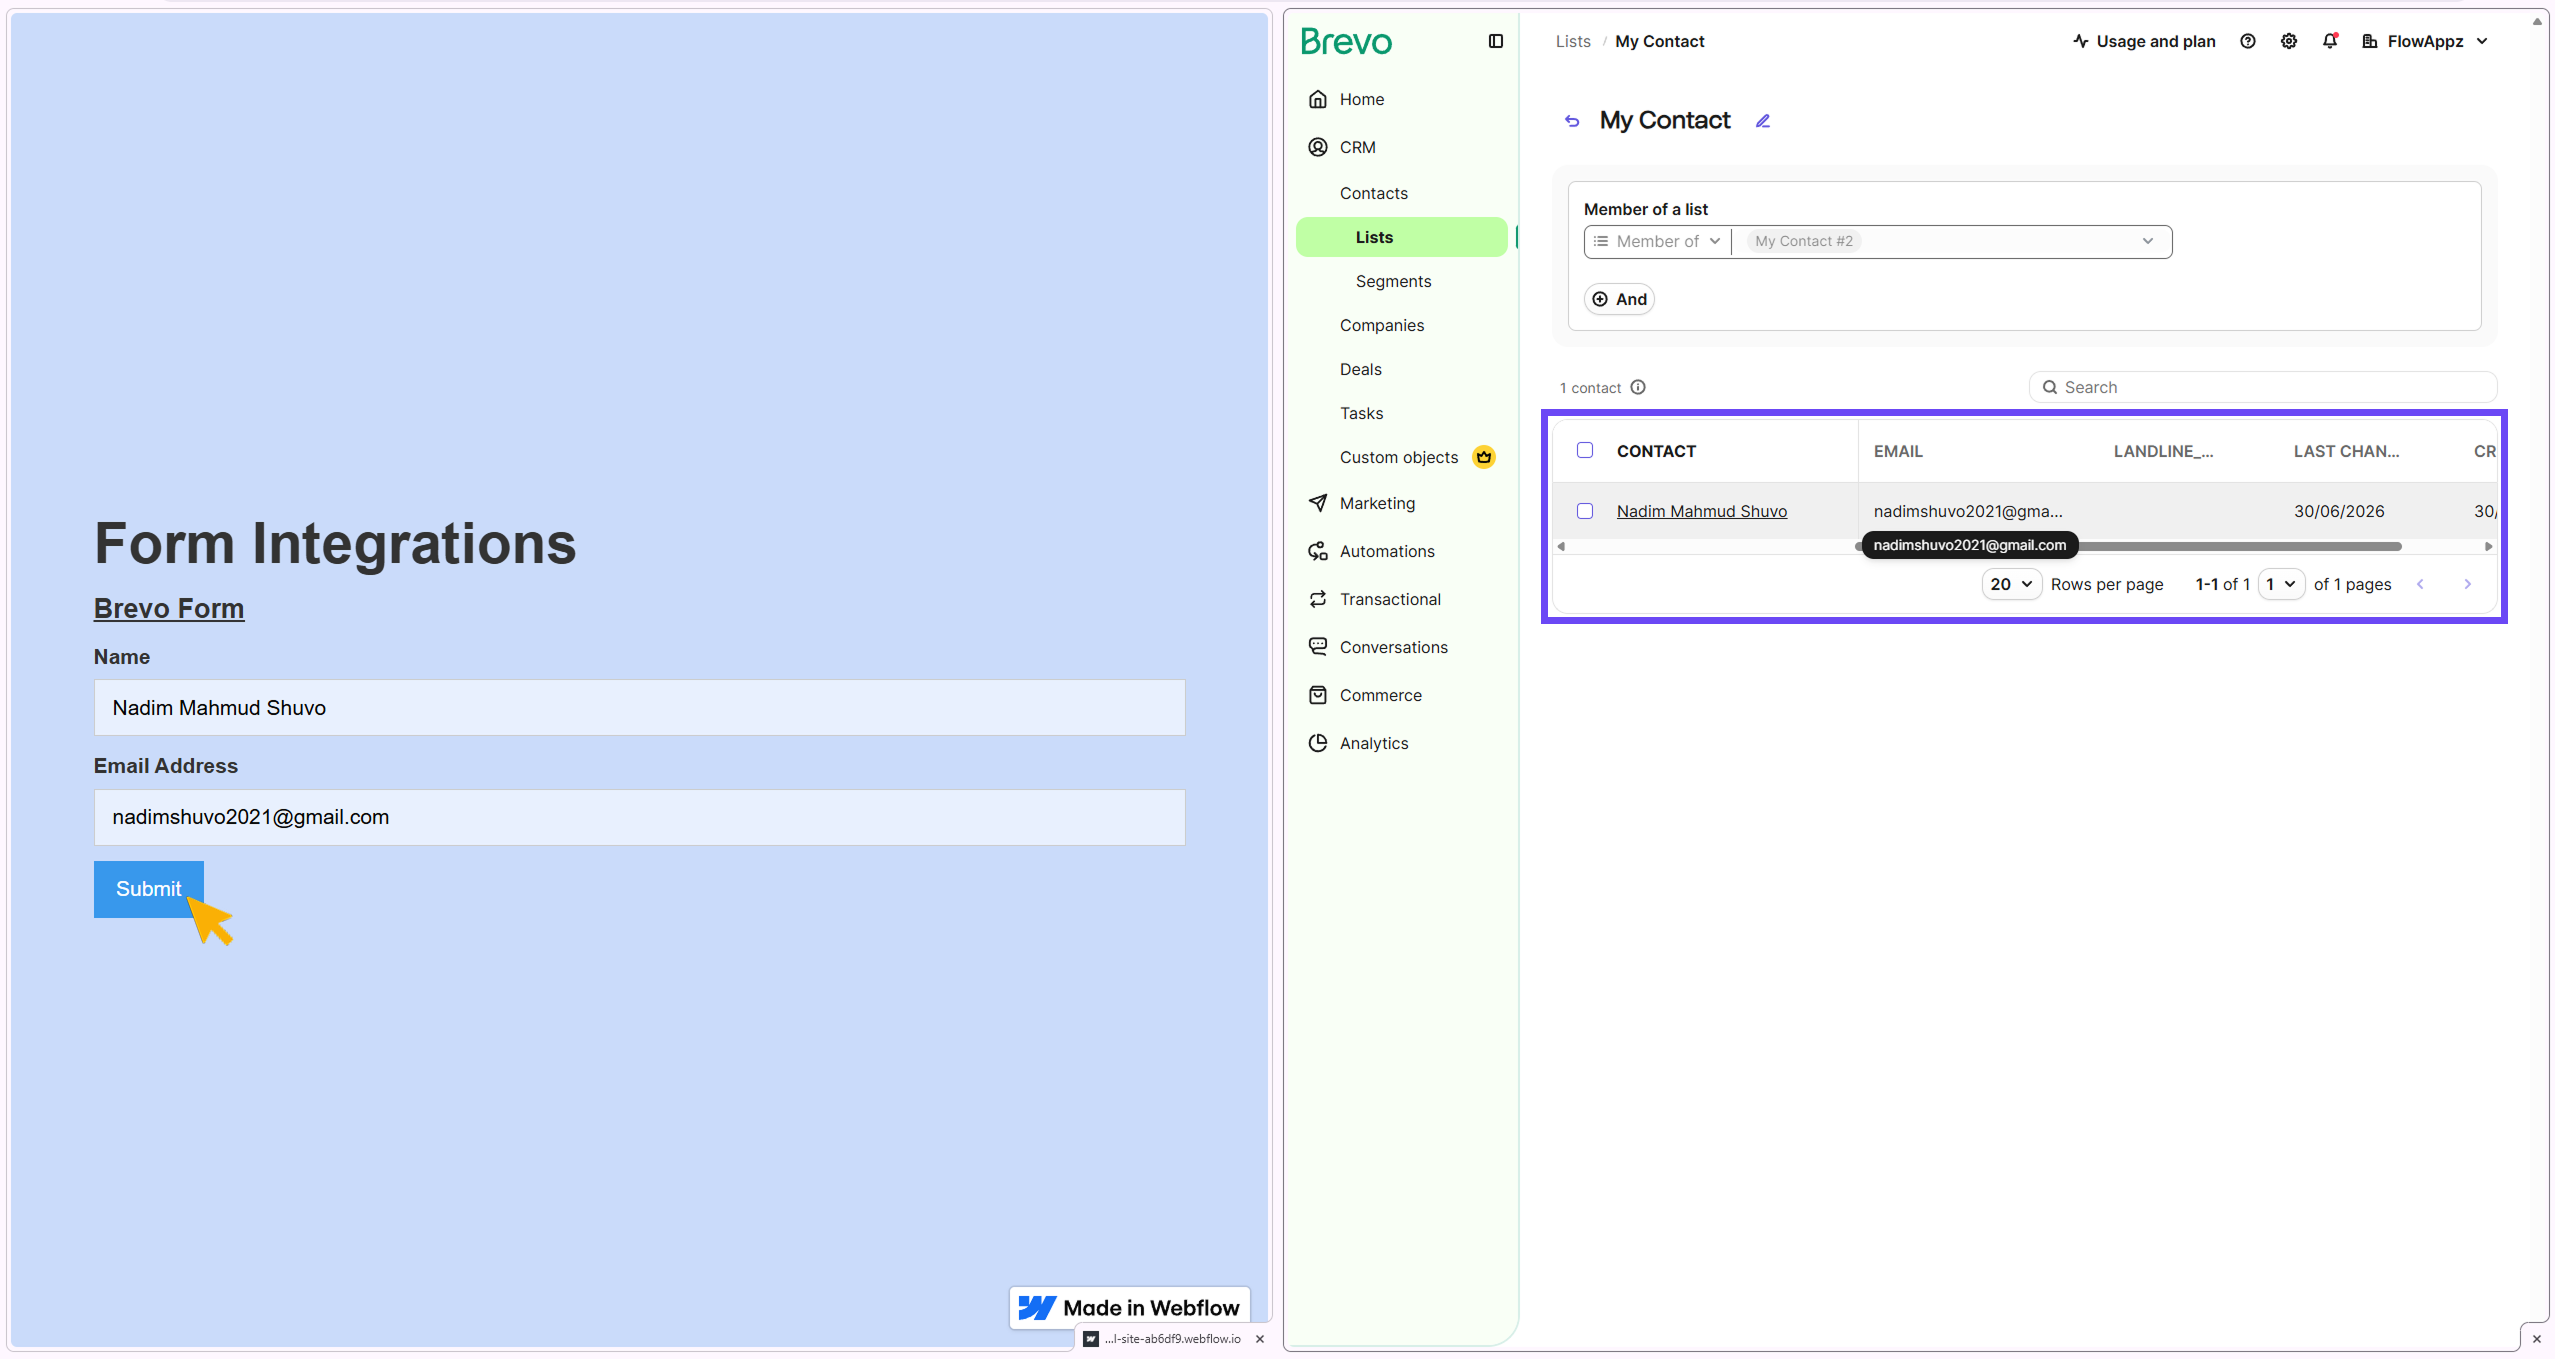Click the table scrollbar right arrow
2555x1359 pixels.
(2488, 546)
